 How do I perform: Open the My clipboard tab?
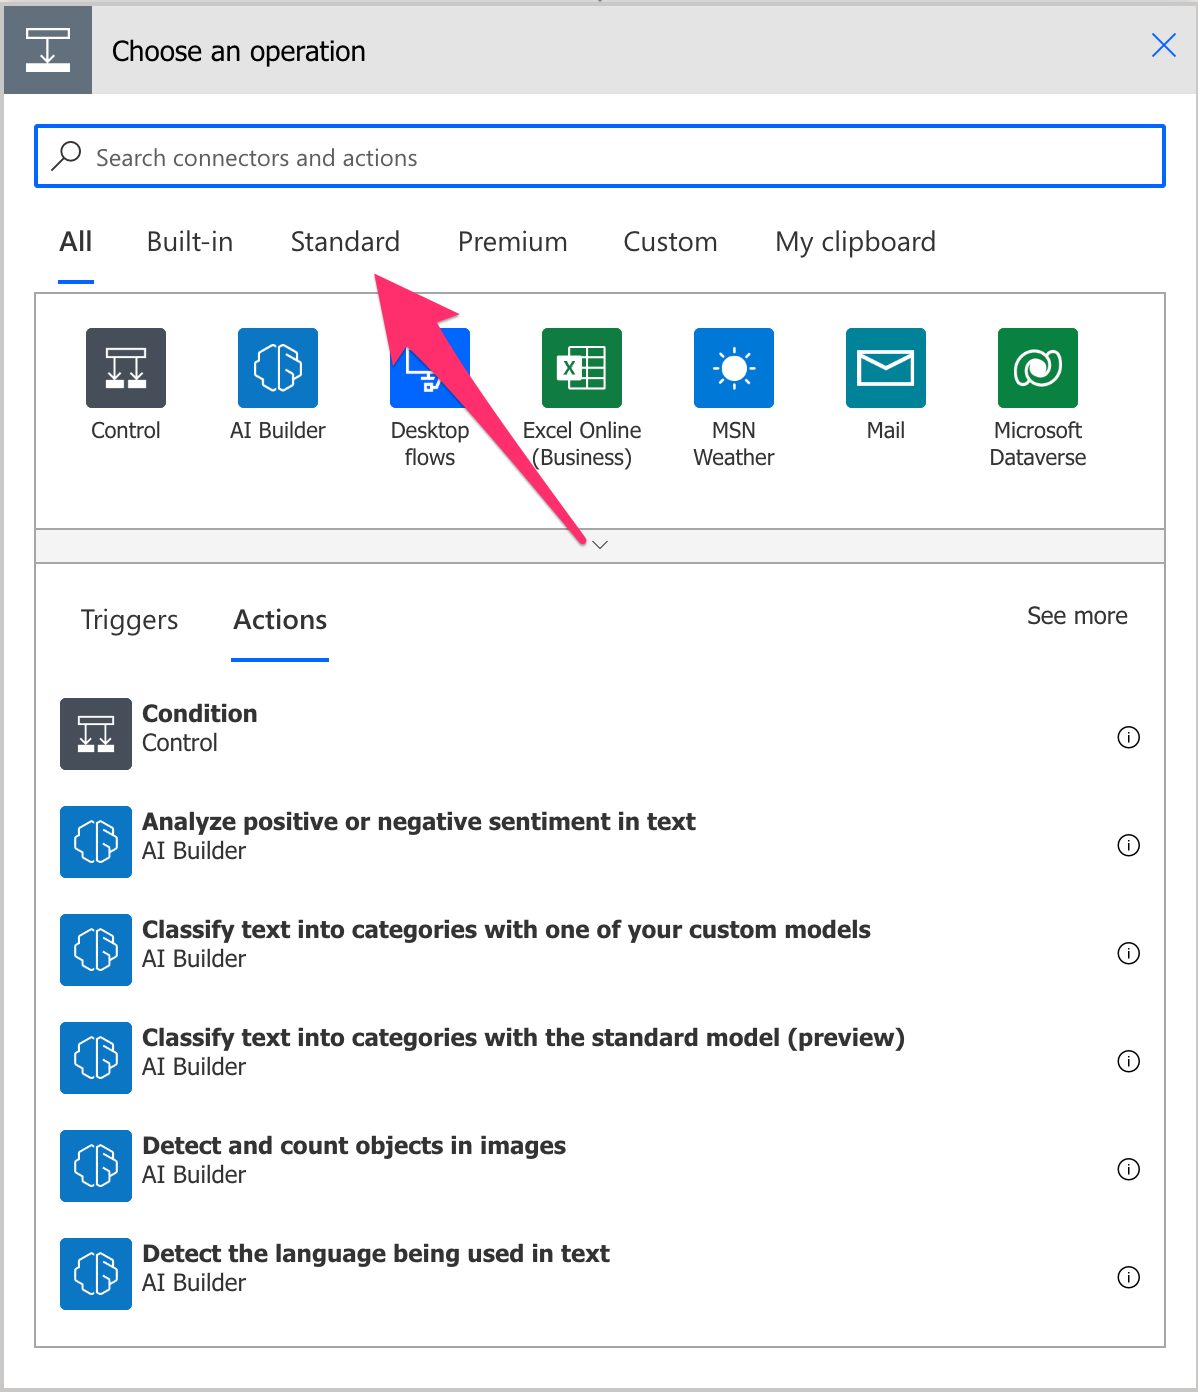point(856,242)
